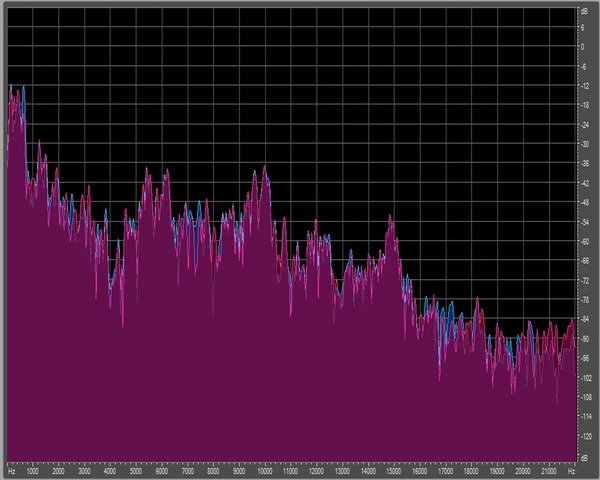Click the 11000 frequency axis label

click(x=290, y=471)
